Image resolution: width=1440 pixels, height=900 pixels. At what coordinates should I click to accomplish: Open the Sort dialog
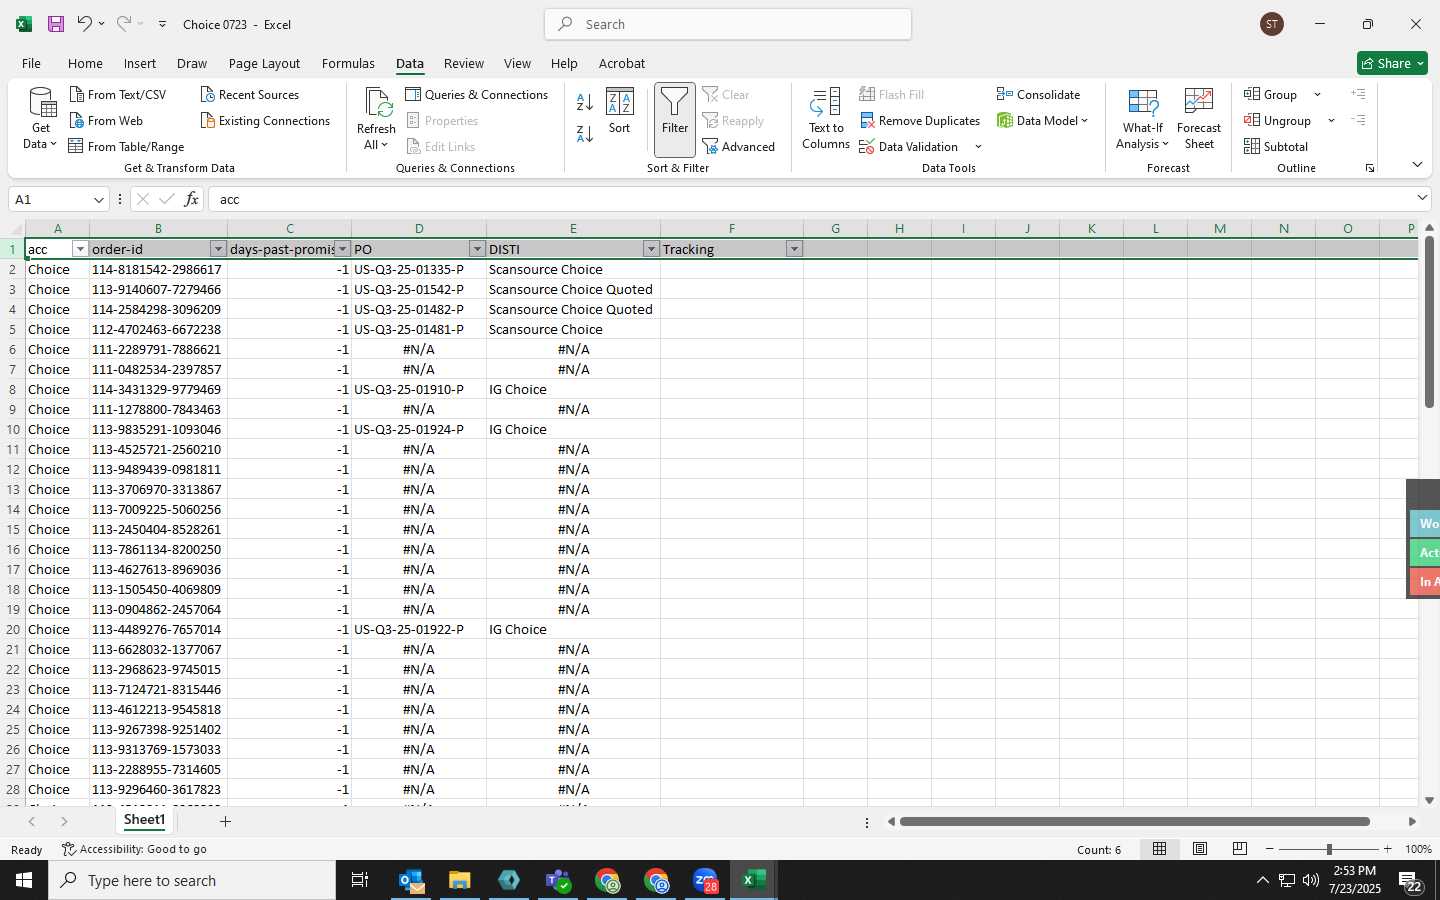coord(620,111)
